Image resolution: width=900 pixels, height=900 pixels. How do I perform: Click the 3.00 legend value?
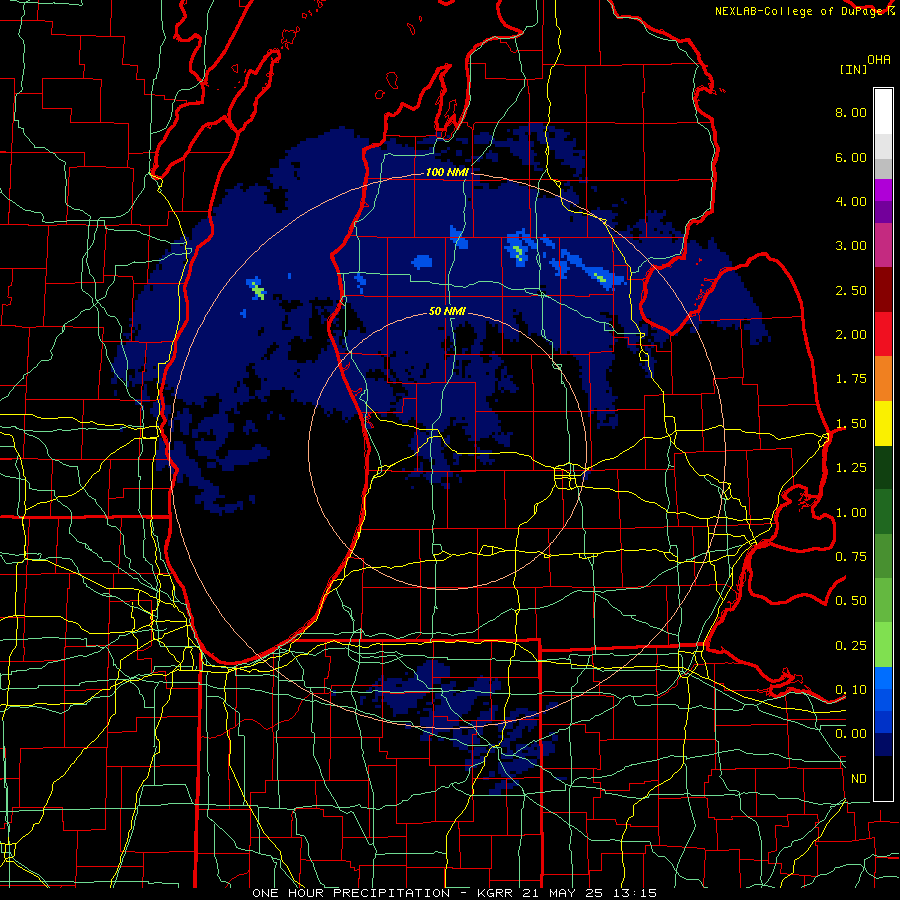[x=851, y=246]
